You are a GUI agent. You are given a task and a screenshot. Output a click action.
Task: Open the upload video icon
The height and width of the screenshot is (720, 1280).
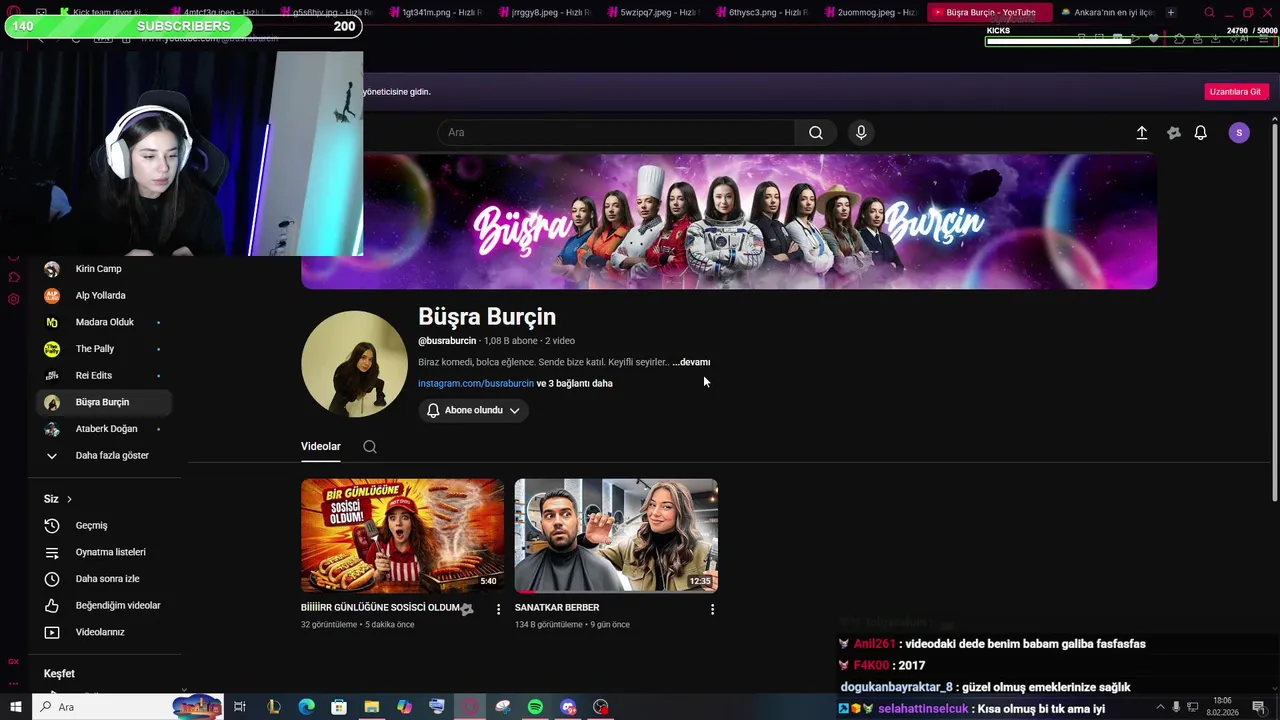click(x=1142, y=132)
